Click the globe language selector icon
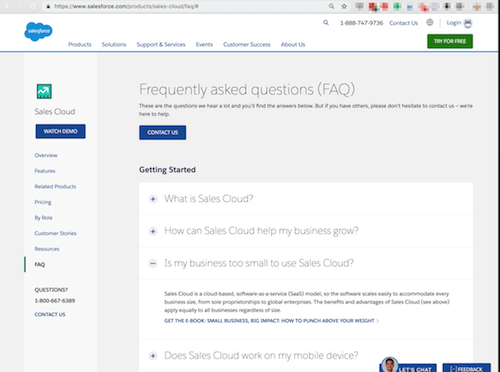Screen dimensions: 500x372 tap(430, 22)
